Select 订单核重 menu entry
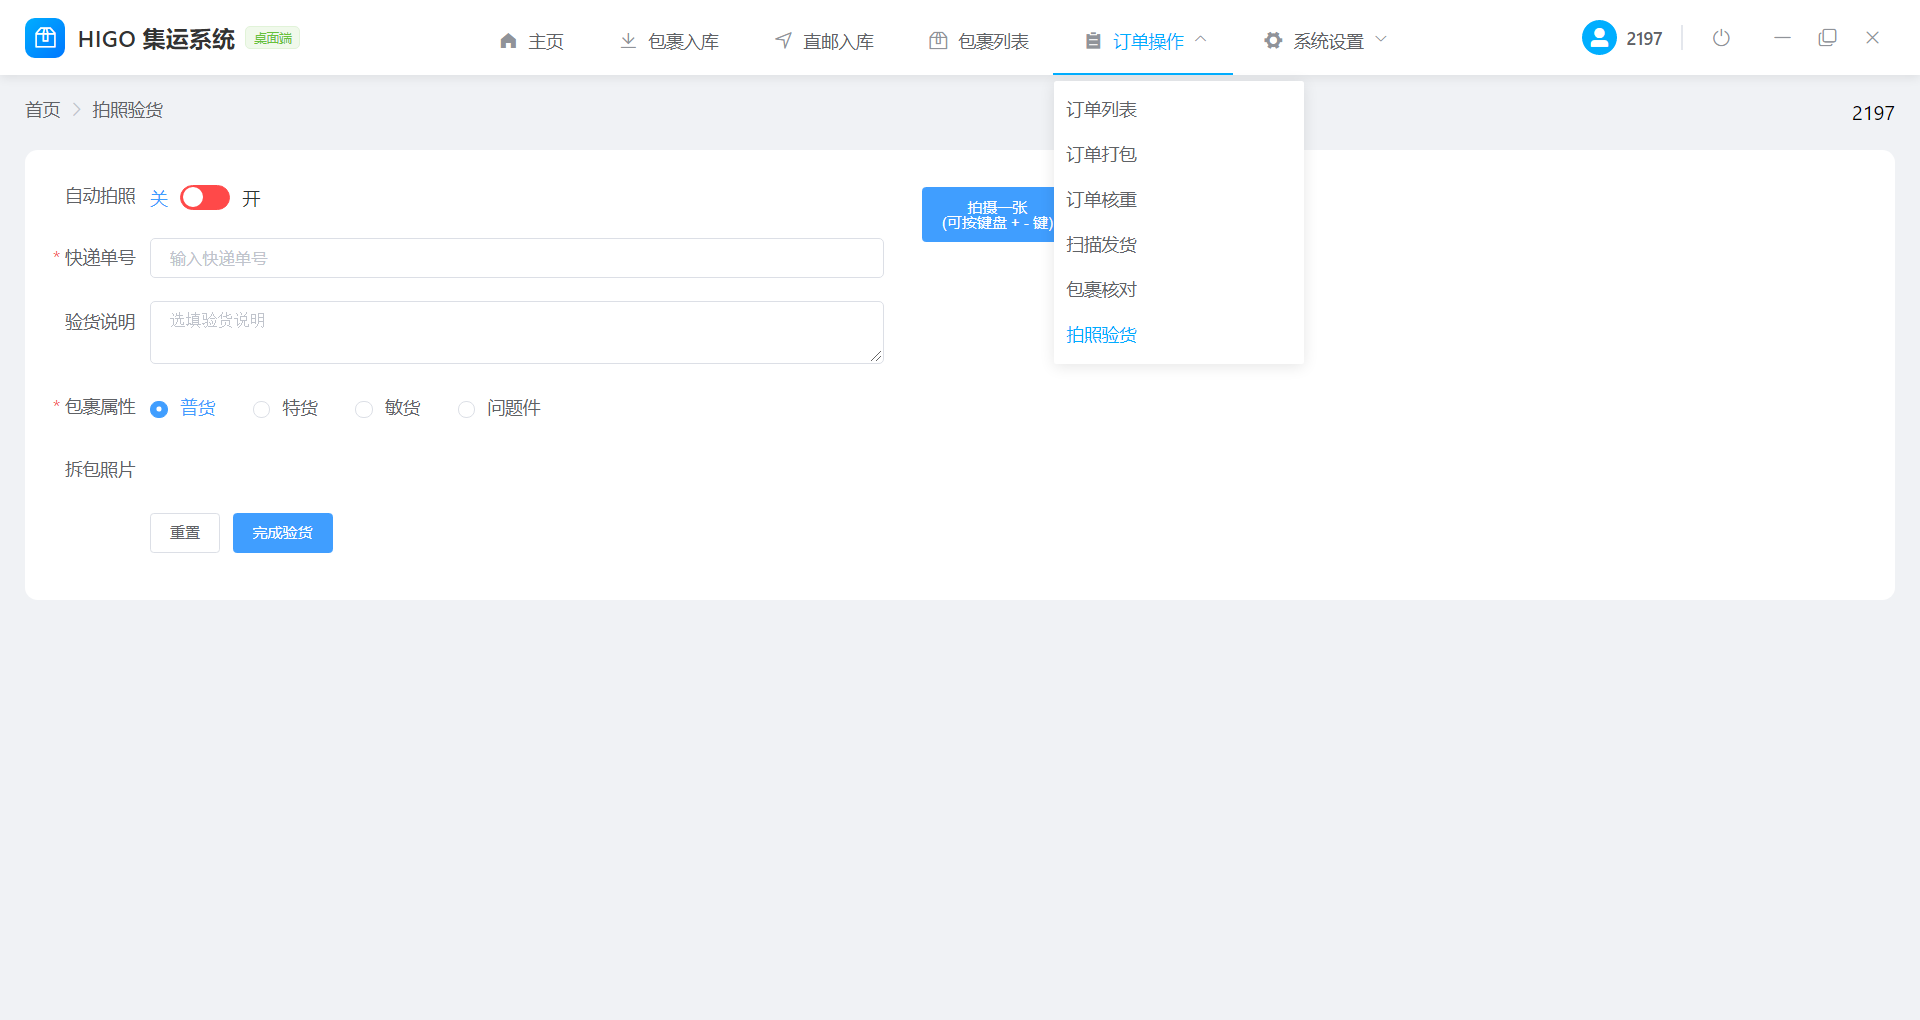1920x1020 pixels. click(x=1178, y=200)
